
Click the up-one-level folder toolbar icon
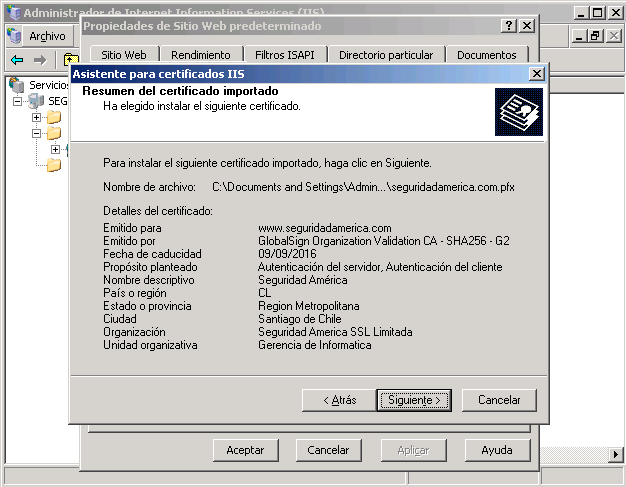[x=70, y=60]
